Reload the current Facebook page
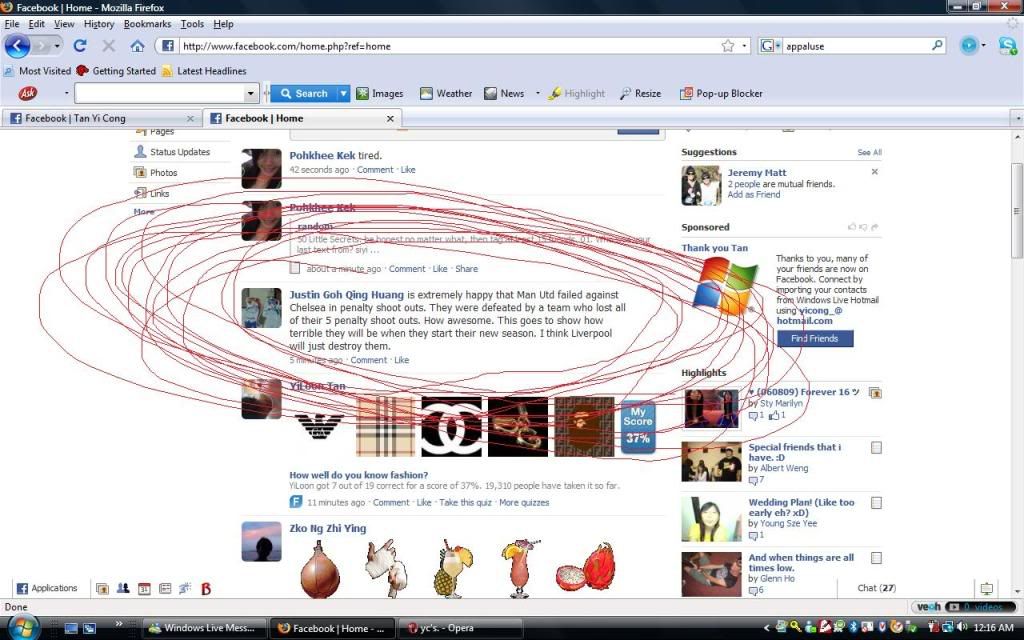This screenshot has height=640, width=1024. pyautogui.click(x=80, y=46)
